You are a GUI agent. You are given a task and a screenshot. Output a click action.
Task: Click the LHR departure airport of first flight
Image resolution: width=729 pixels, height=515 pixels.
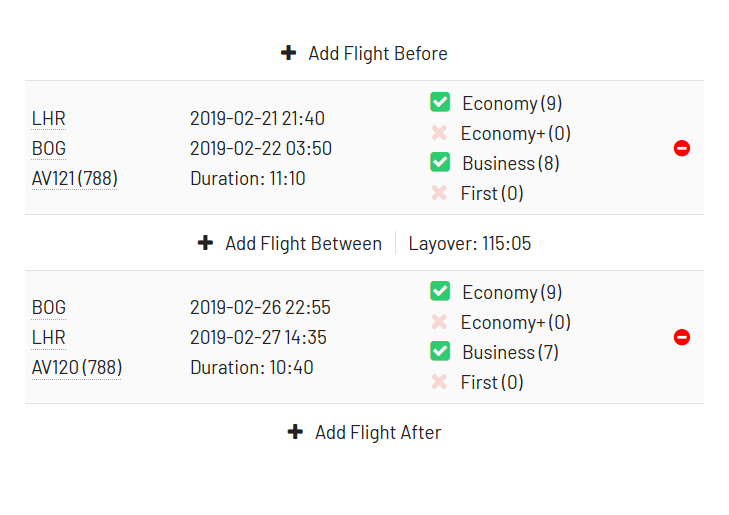pos(48,119)
